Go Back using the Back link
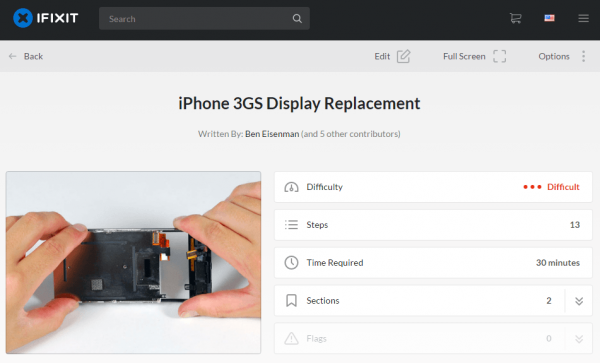 pos(33,56)
